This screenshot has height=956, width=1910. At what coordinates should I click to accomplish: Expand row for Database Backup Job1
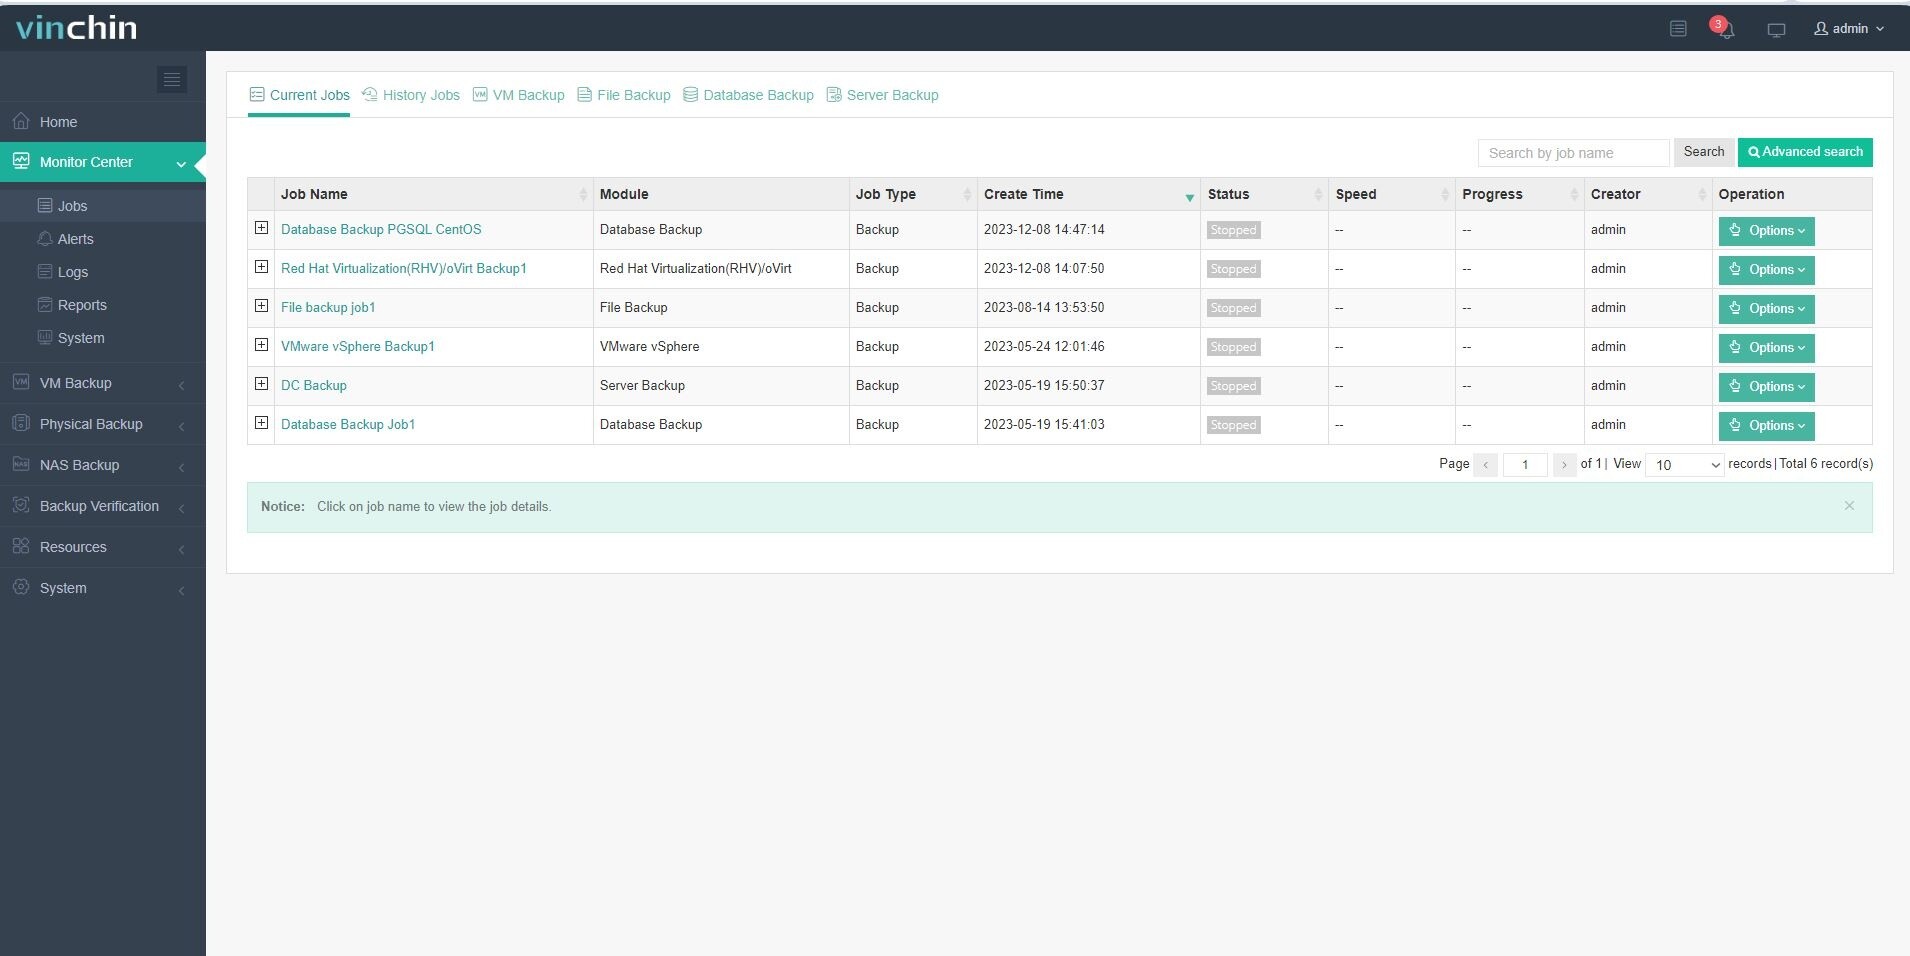point(261,423)
